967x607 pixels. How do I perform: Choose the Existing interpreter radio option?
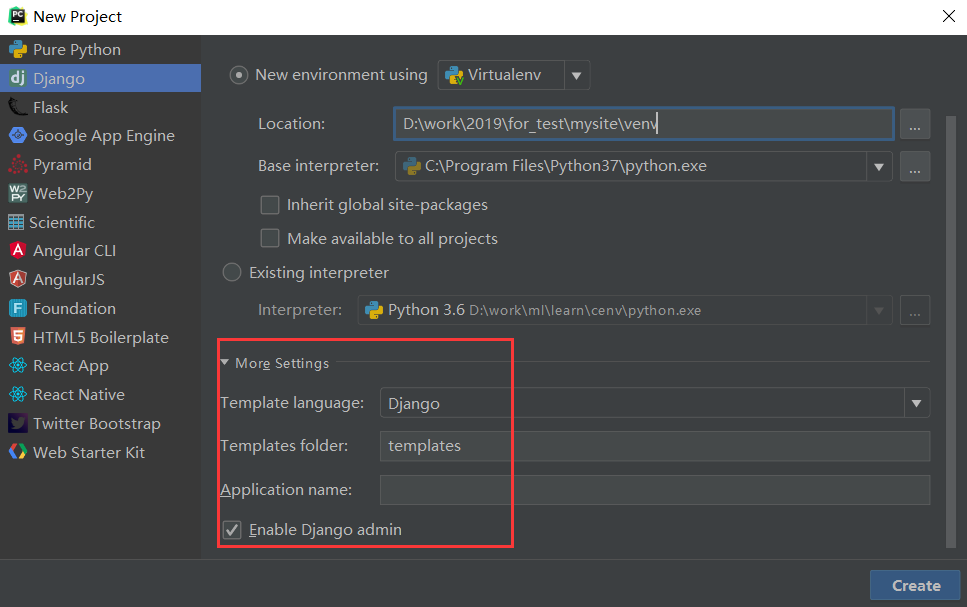pyautogui.click(x=232, y=272)
